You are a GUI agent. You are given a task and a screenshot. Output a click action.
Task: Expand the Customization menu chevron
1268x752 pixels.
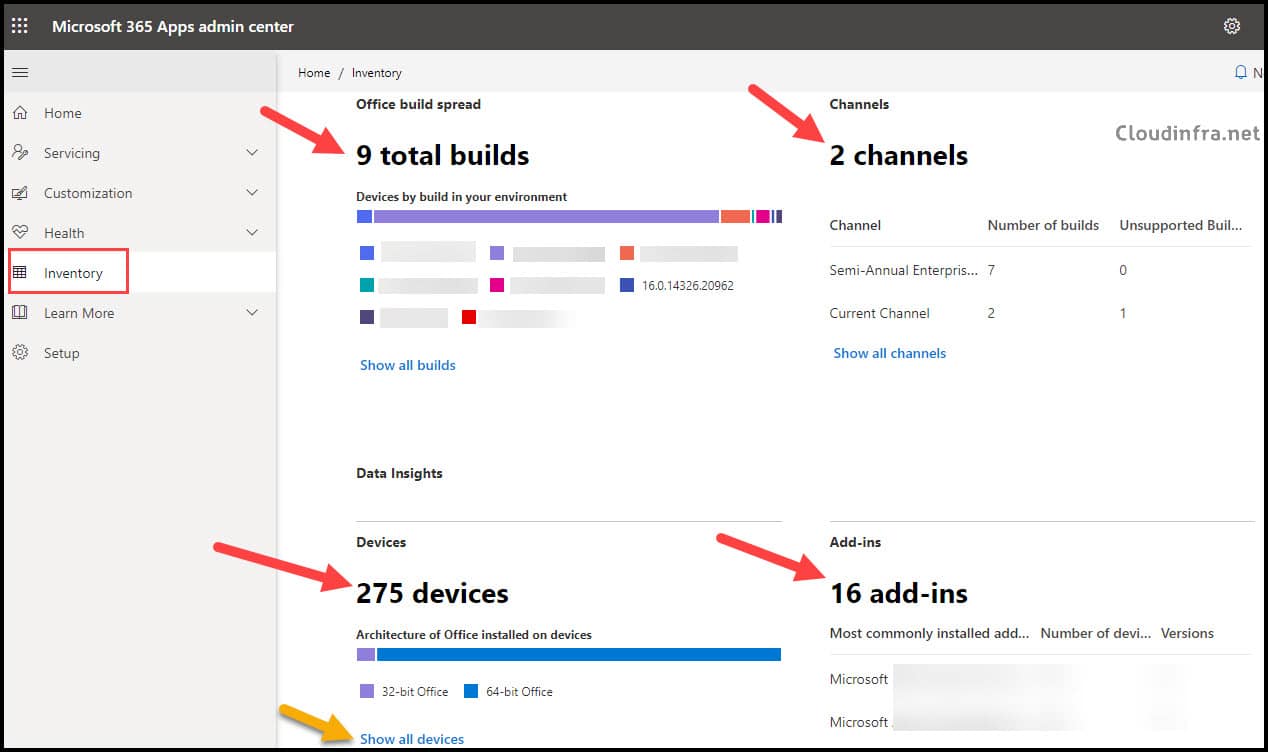pos(252,193)
